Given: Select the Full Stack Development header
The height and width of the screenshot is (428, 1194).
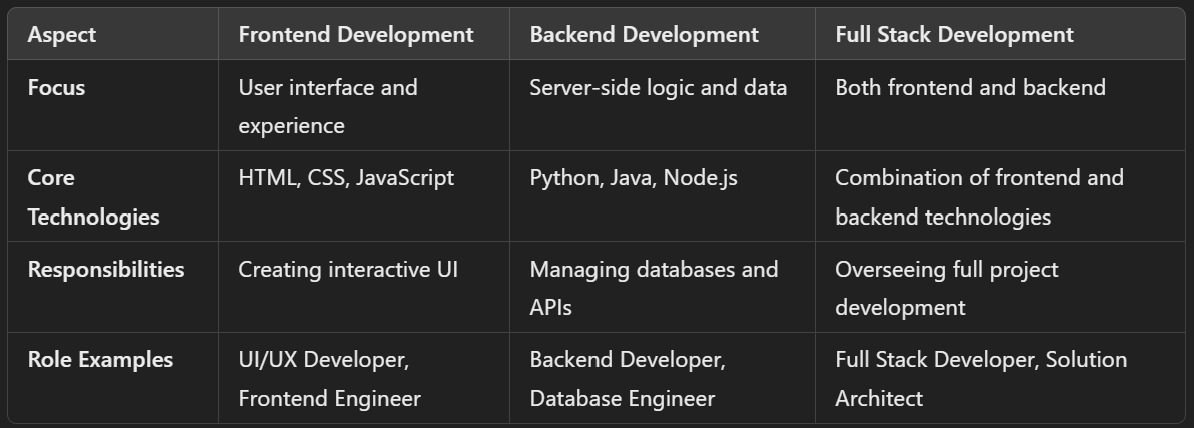Looking at the screenshot, I should click(954, 34).
